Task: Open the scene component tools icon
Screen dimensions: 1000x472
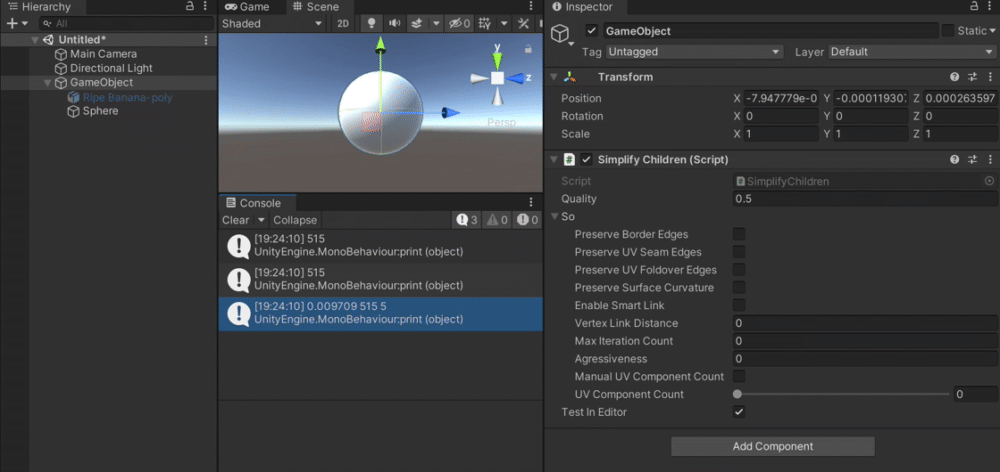Action: click(524, 24)
